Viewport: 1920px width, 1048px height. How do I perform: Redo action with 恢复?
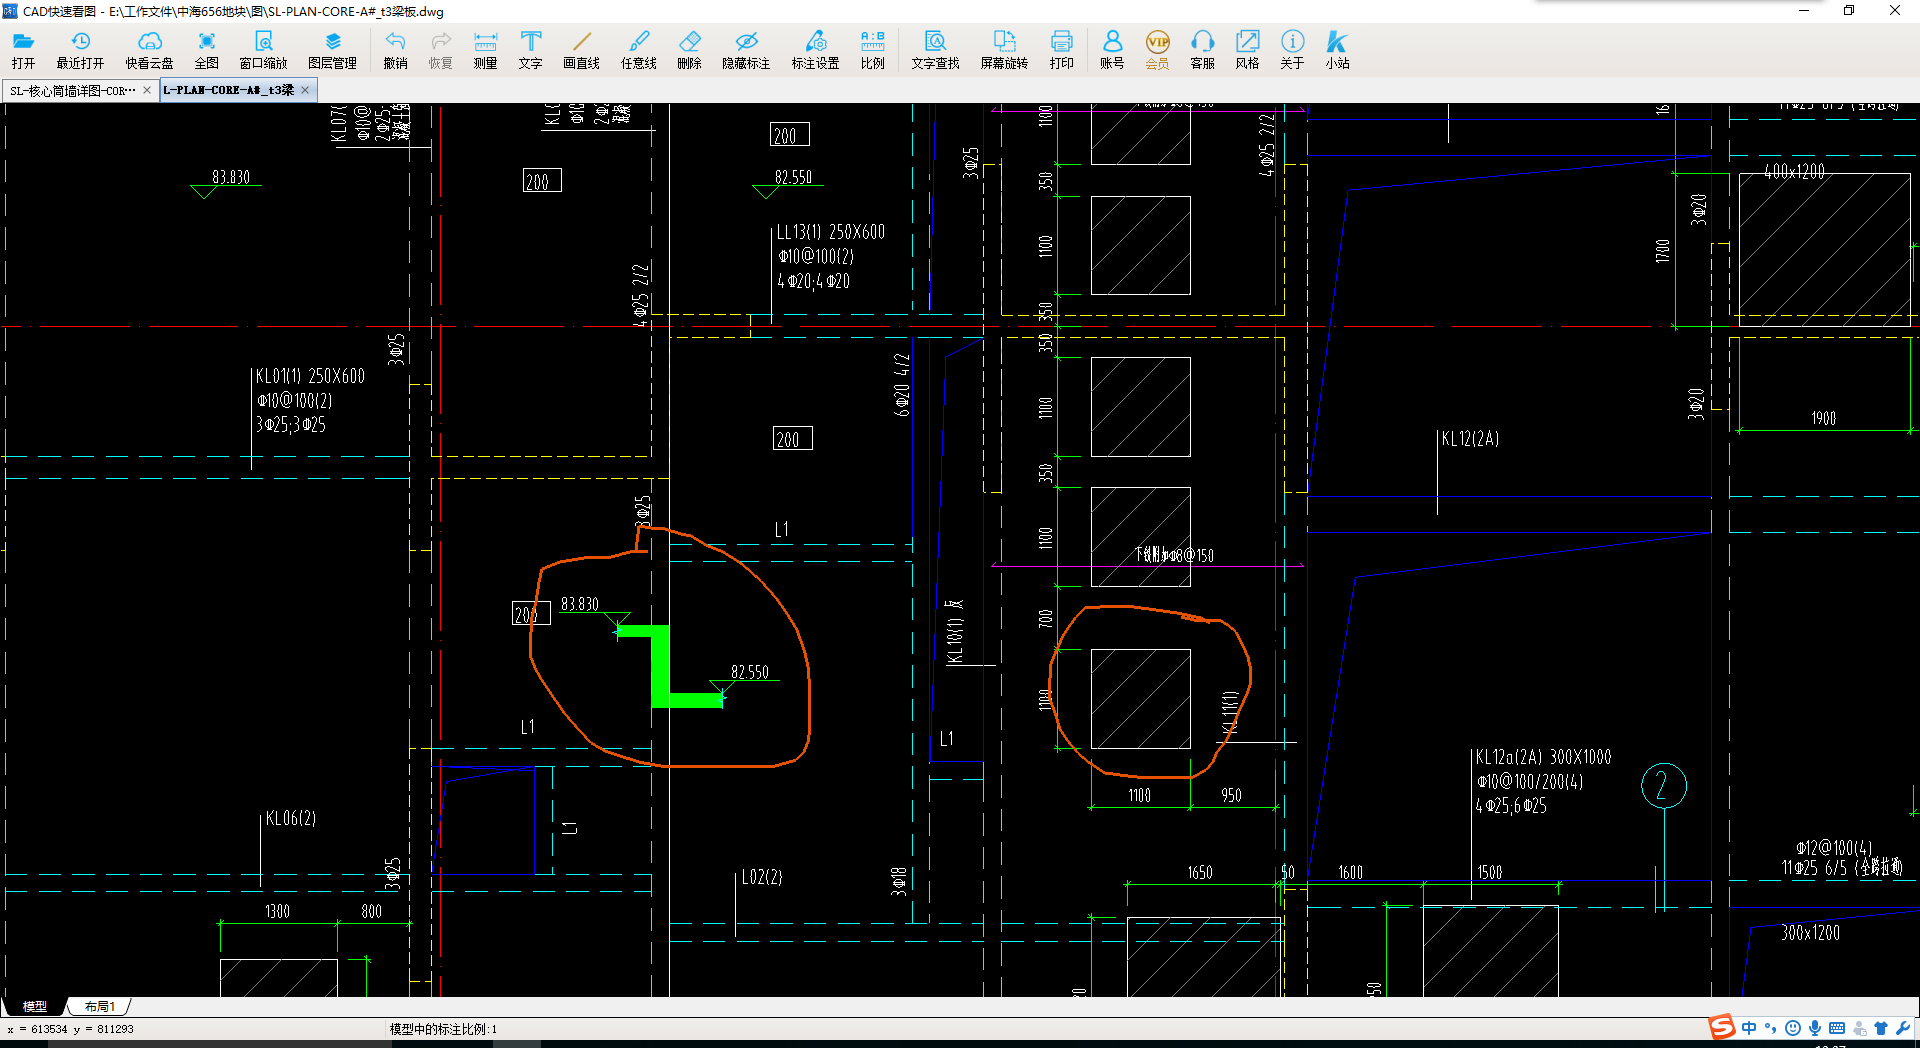[440, 49]
